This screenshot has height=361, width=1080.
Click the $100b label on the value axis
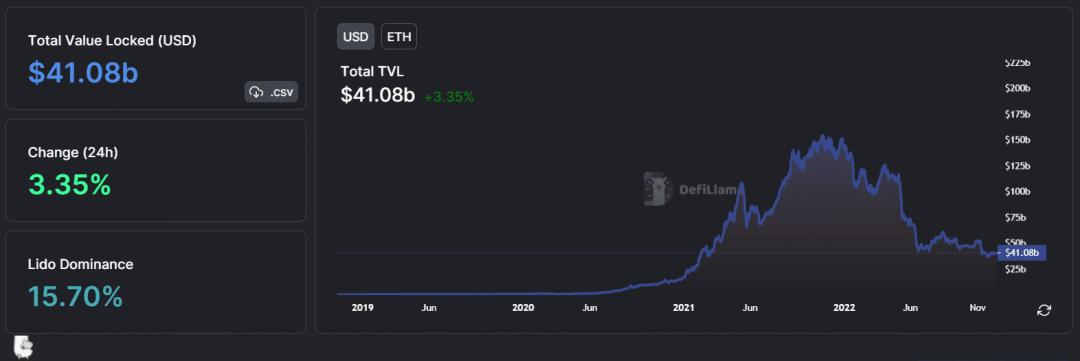(1018, 192)
